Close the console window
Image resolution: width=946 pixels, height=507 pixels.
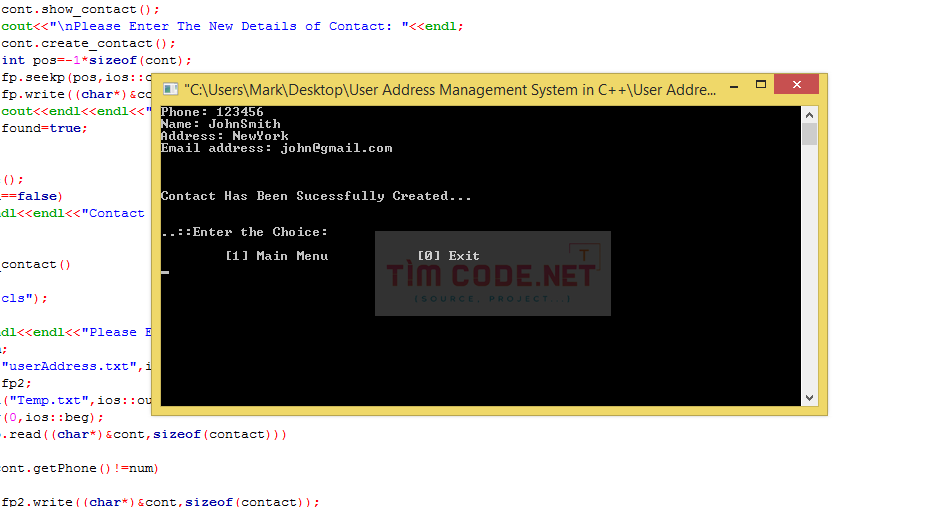[796, 84]
